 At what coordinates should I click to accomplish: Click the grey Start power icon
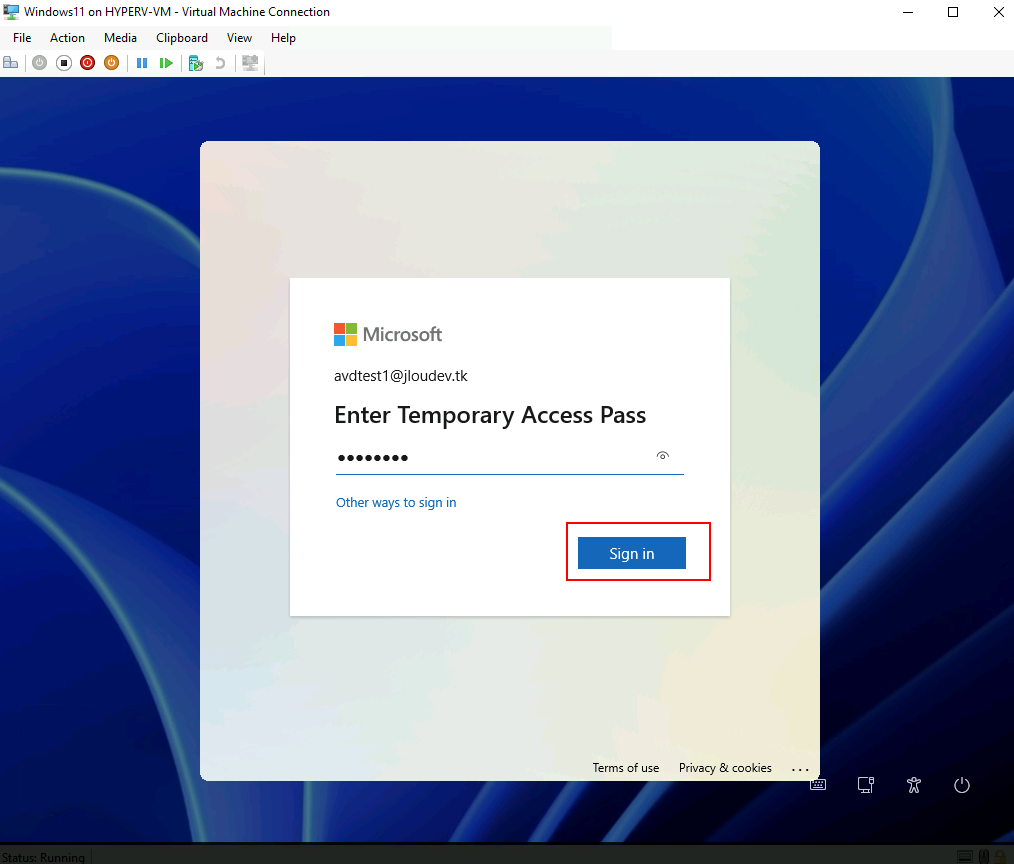39,63
